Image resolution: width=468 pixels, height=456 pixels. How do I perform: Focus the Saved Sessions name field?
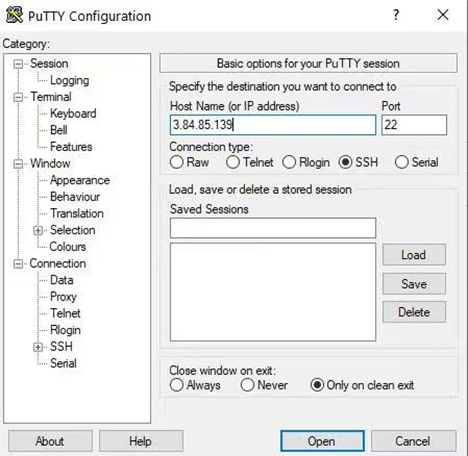[x=273, y=228]
